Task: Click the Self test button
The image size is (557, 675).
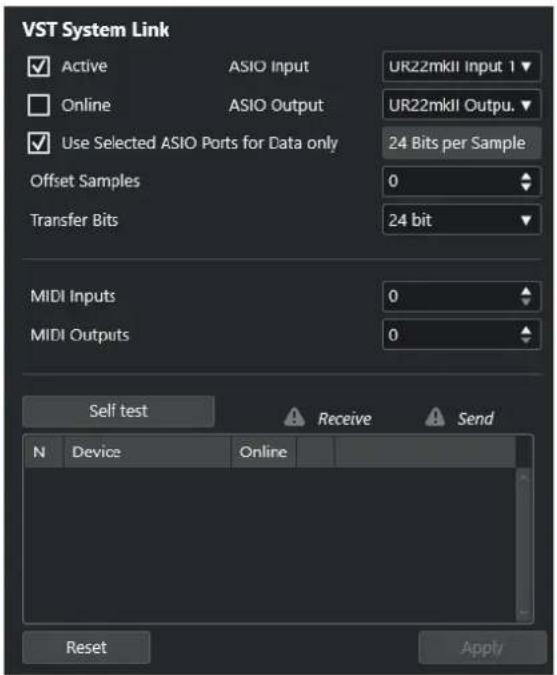Action: pyautogui.click(x=118, y=412)
